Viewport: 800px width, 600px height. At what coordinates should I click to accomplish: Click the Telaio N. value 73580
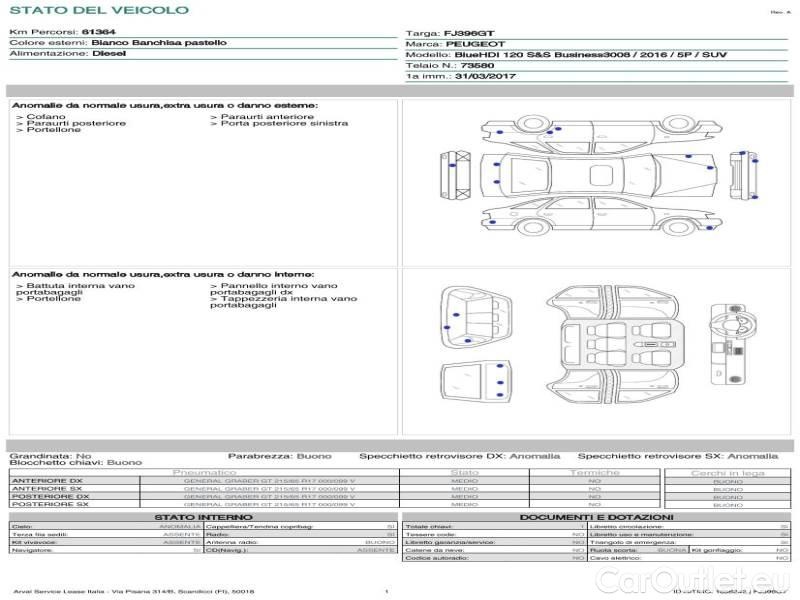coord(477,65)
